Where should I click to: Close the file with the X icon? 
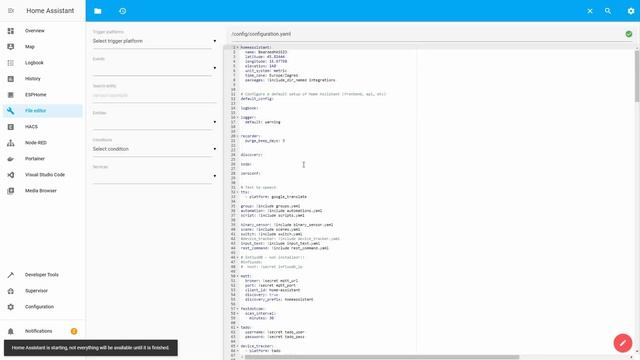(x=590, y=11)
